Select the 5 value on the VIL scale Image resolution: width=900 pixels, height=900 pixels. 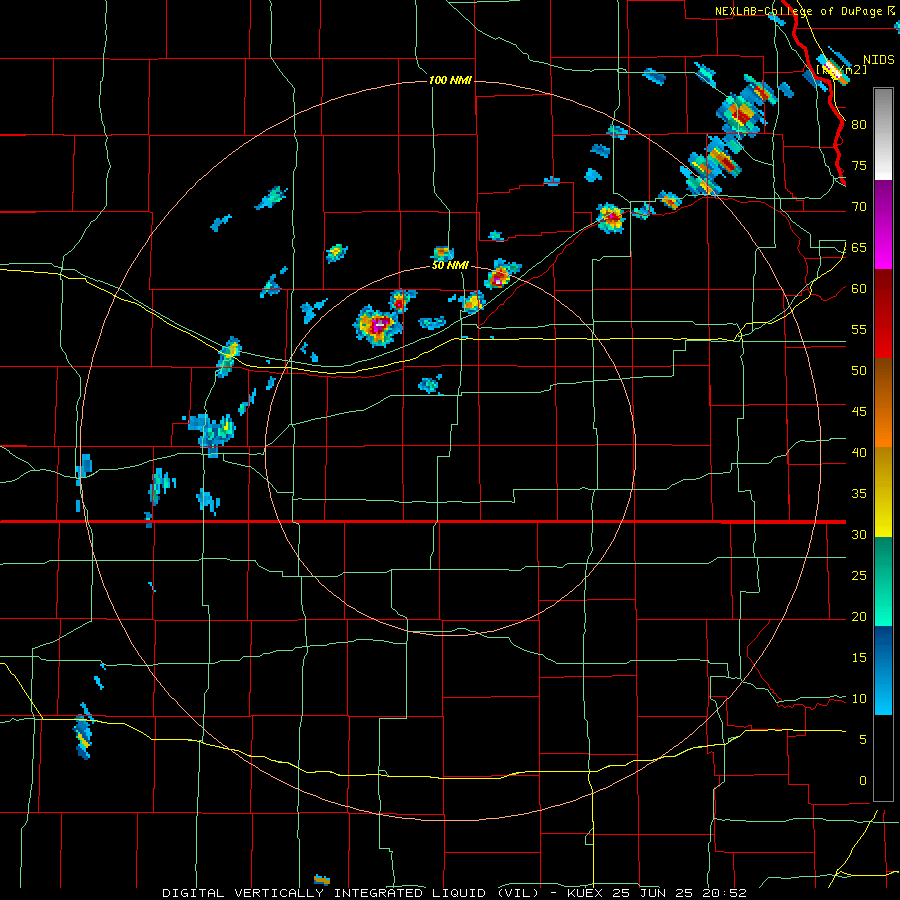point(863,739)
